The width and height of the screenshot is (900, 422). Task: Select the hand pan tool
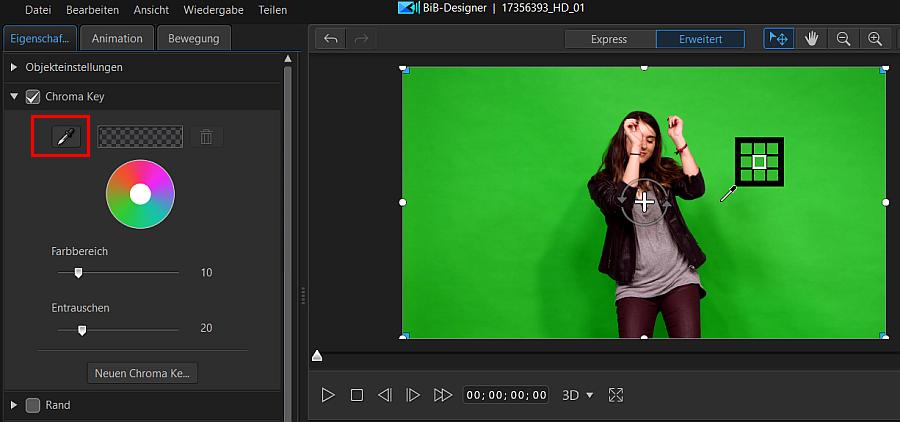[x=812, y=39]
